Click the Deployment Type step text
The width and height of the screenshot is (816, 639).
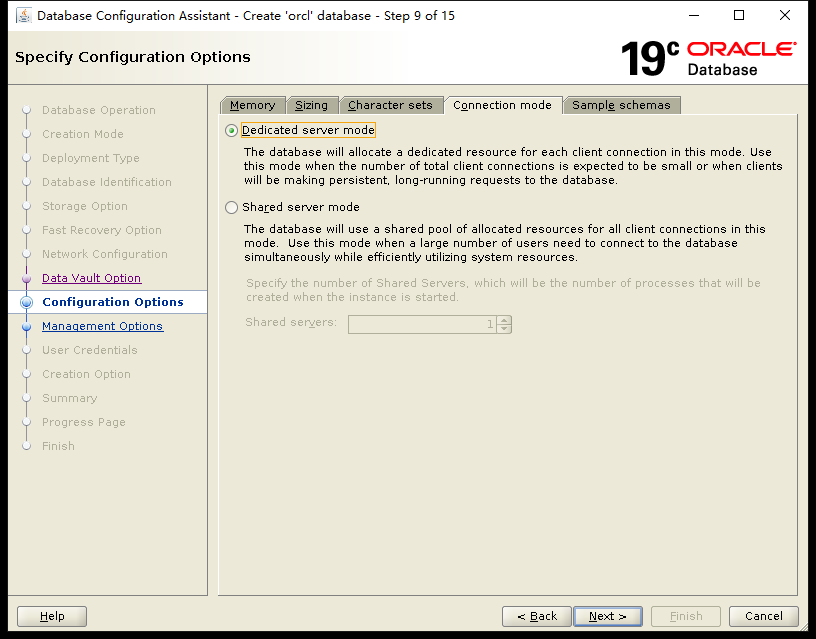coord(91,158)
